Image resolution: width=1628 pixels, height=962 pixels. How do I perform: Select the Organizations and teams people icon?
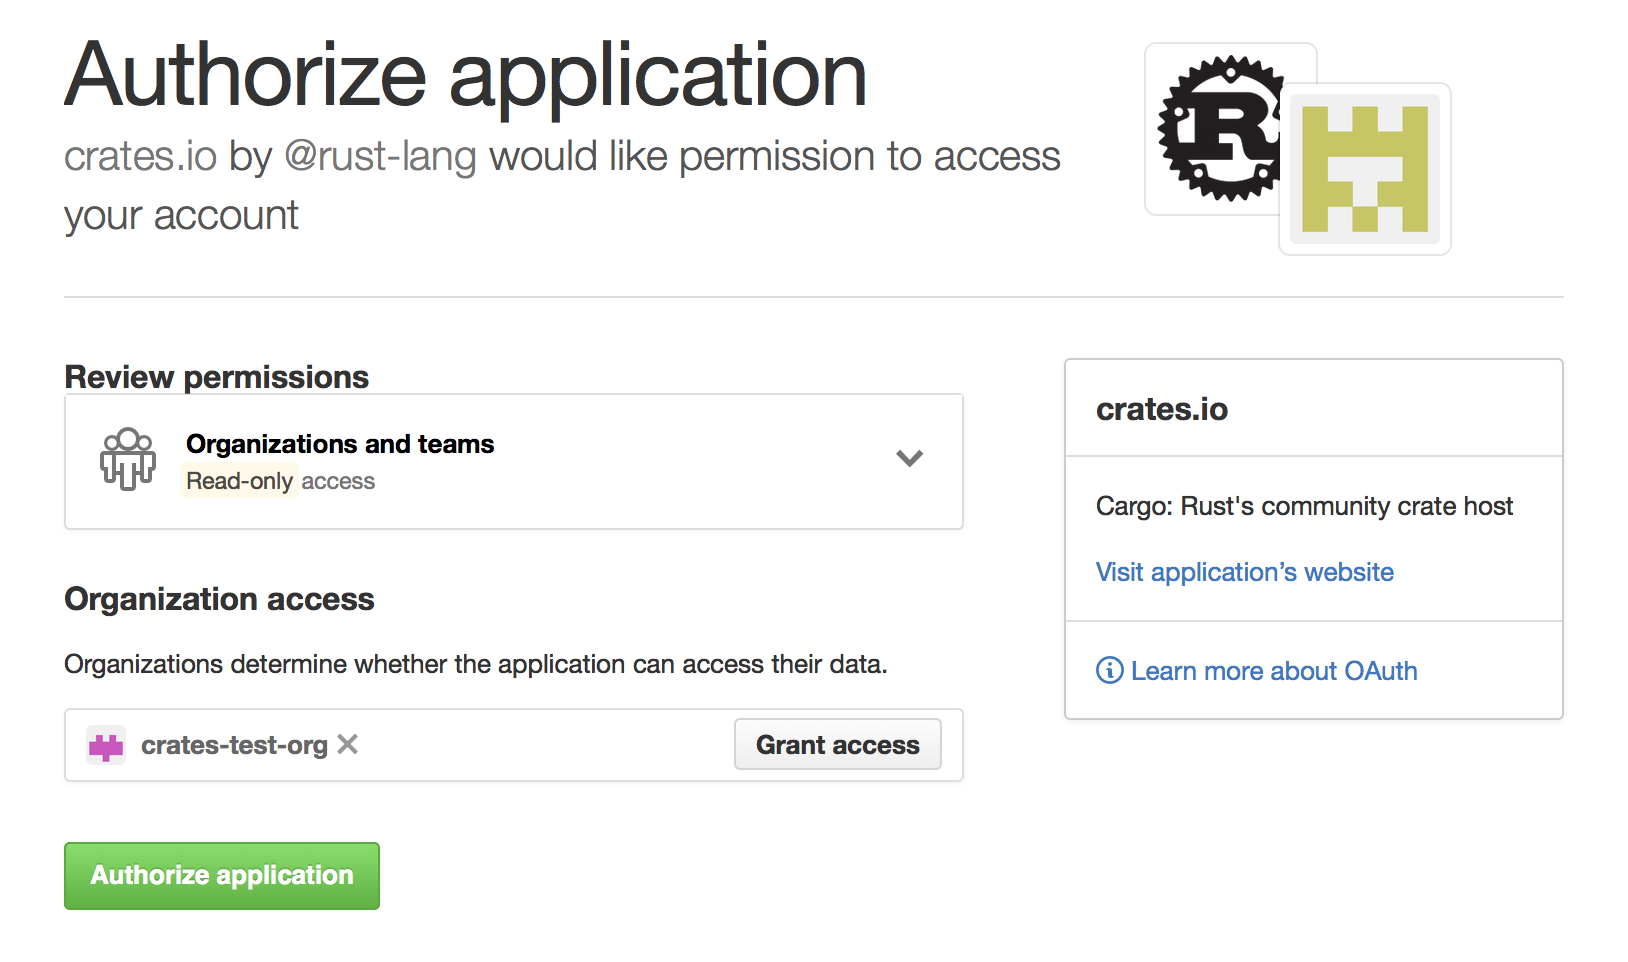click(x=127, y=459)
